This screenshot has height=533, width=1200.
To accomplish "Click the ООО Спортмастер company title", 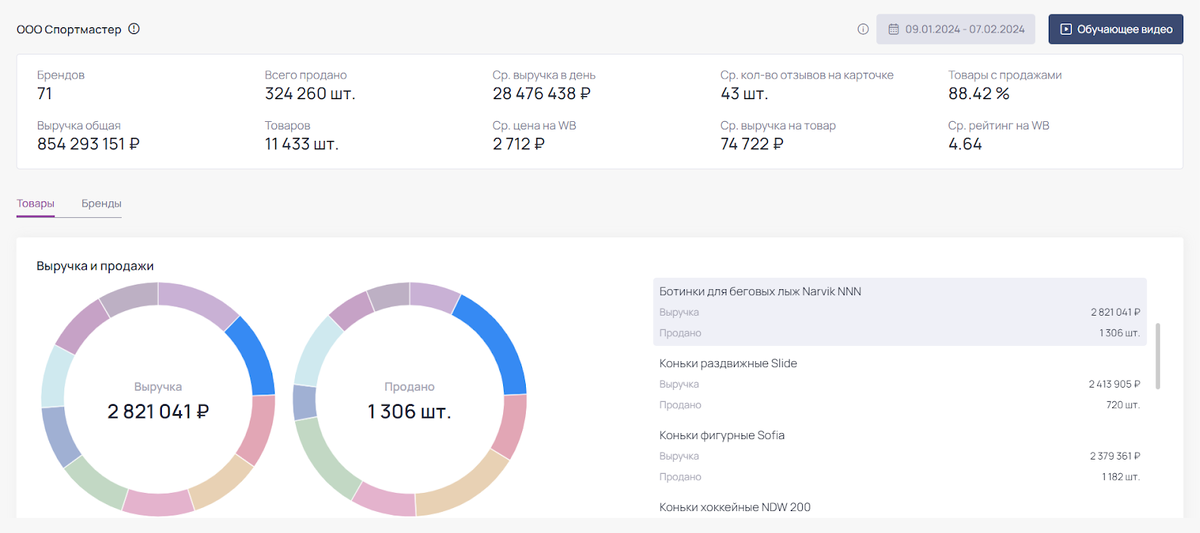I will click(69, 29).
